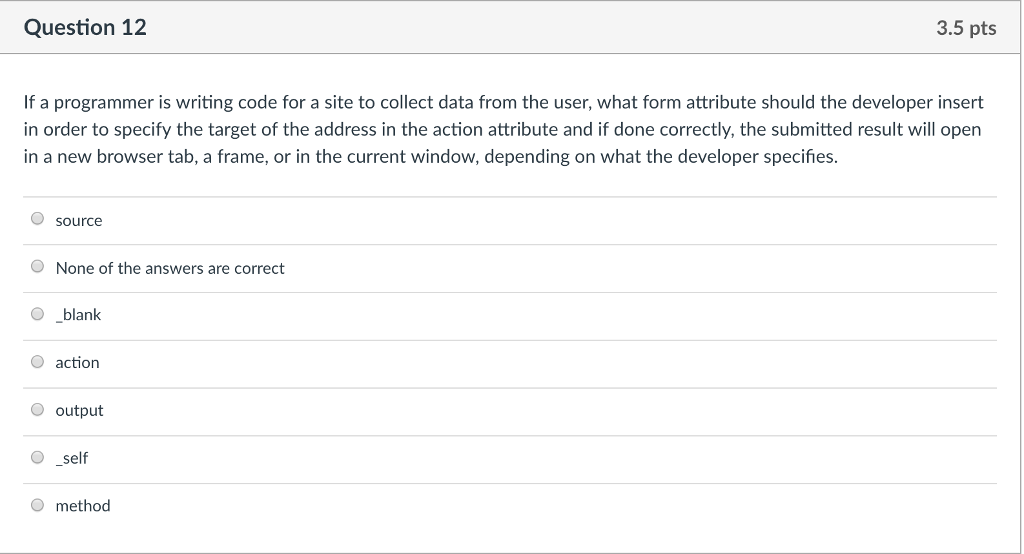Click the '3.5 pts' points label
1024x554 pixels.
click(x=966, y=28)
